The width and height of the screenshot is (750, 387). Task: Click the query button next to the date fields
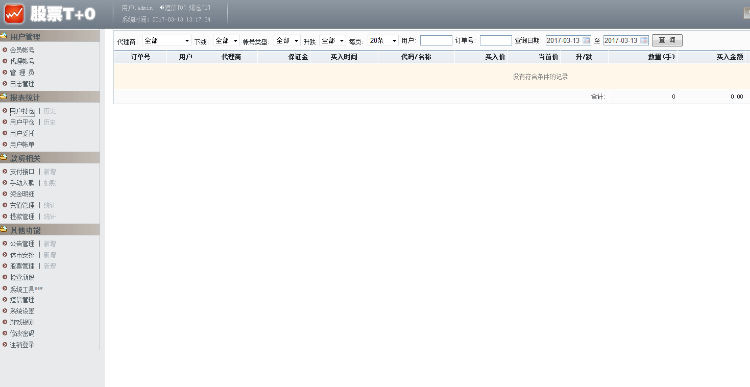click(667, 41)
